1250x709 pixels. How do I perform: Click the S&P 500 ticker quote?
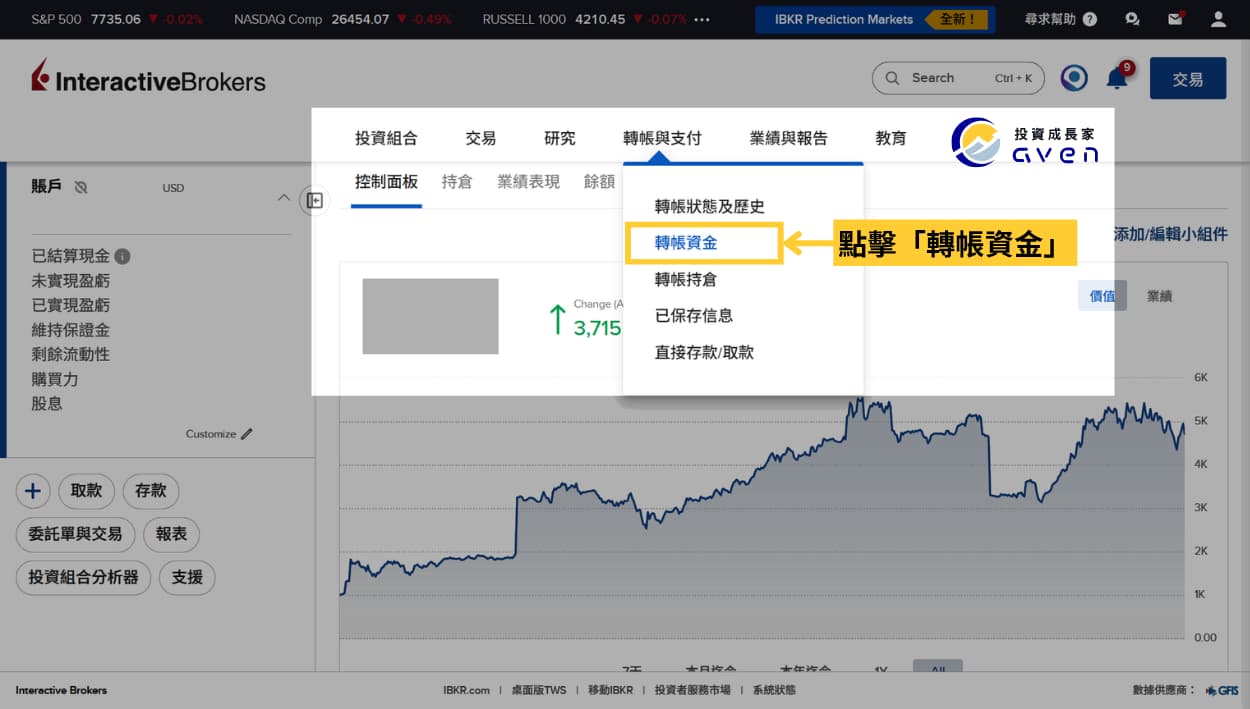117,19
